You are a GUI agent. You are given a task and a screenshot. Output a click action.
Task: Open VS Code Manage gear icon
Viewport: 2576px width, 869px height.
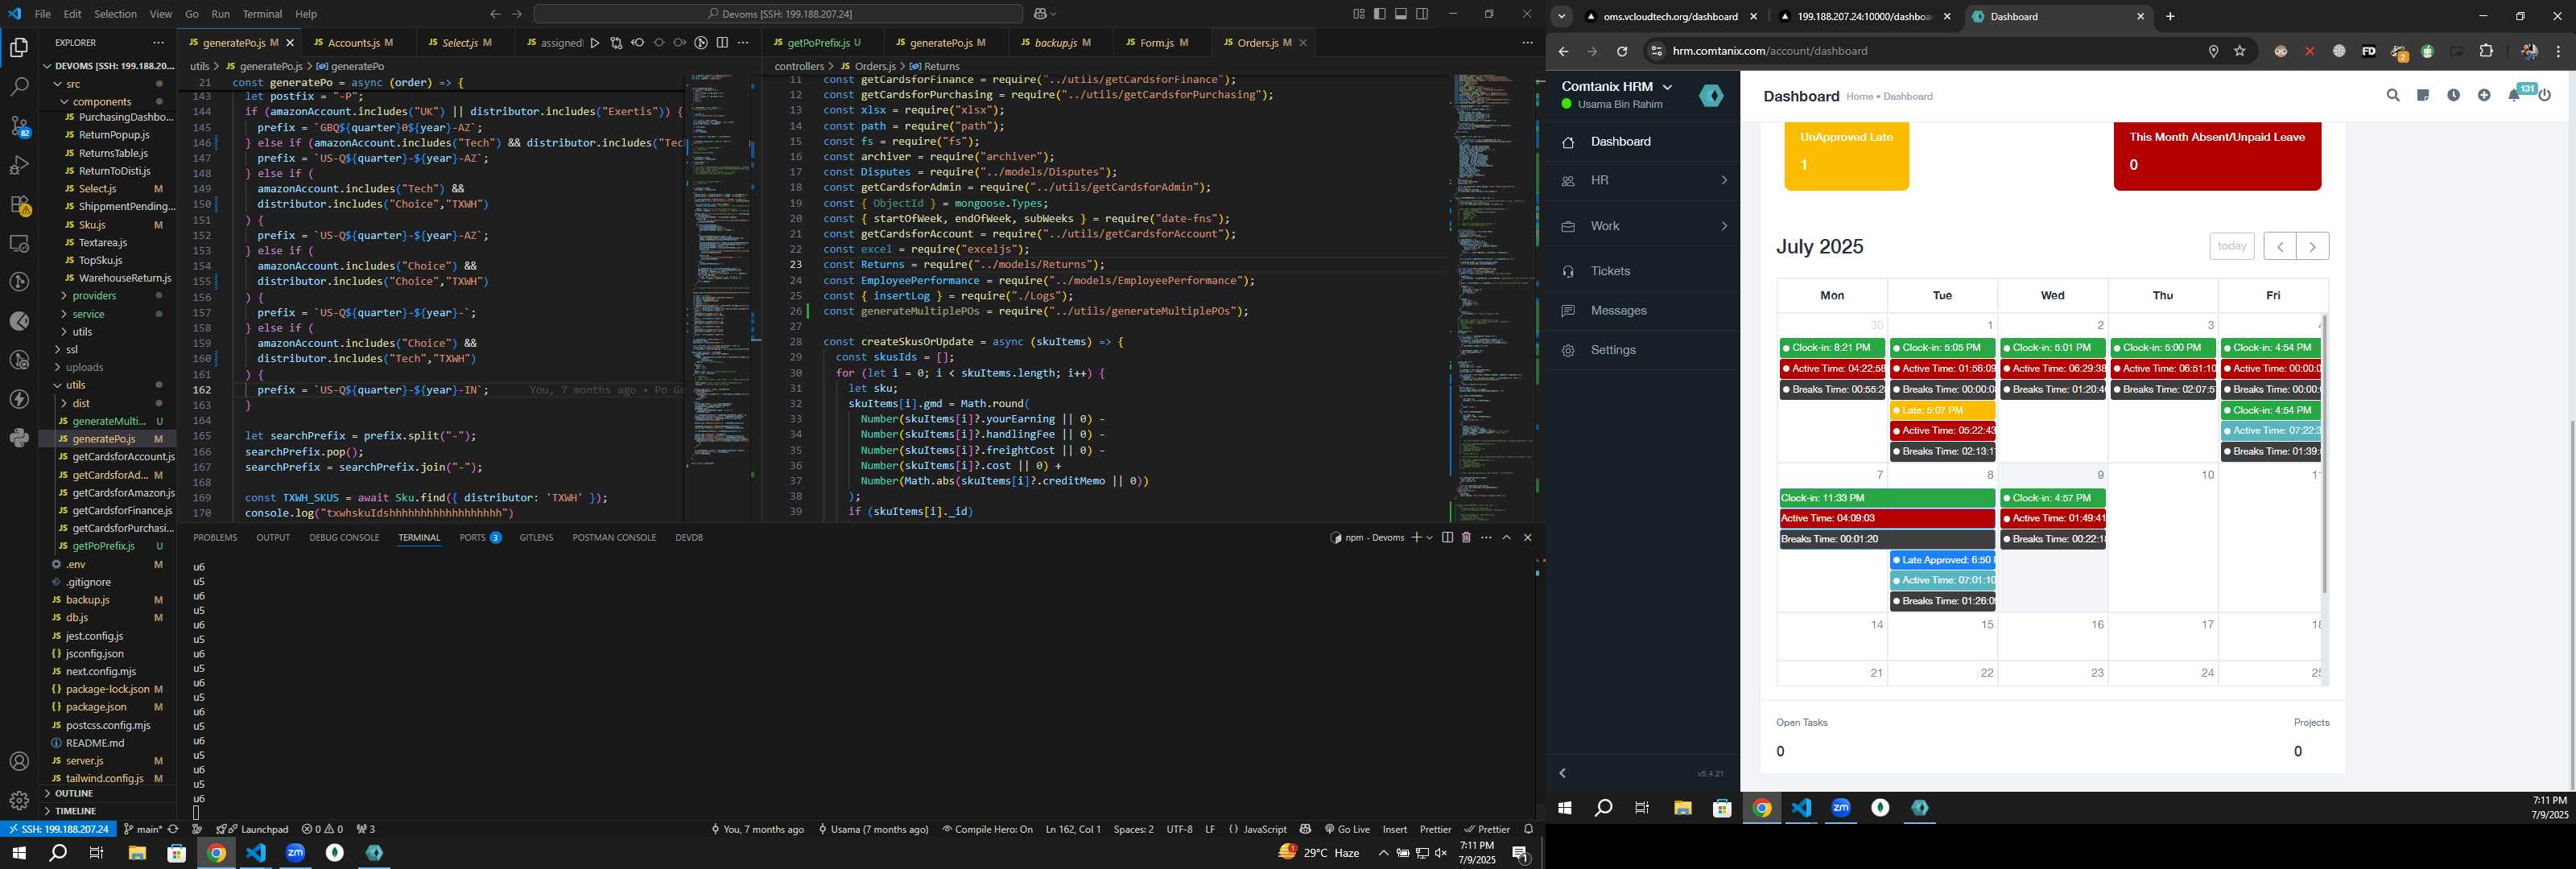[x=19, y=801]
